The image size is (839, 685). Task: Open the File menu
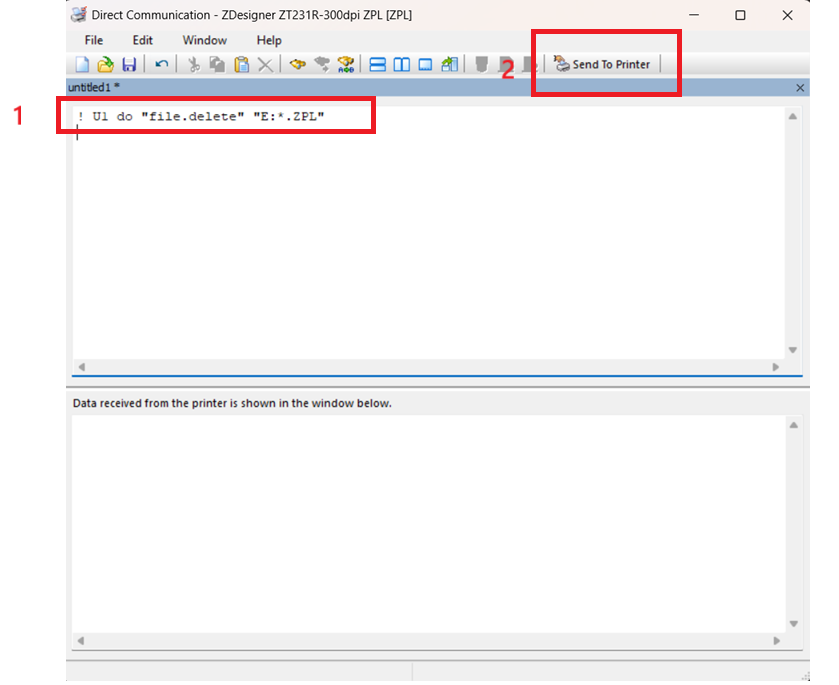click(94, 40)
